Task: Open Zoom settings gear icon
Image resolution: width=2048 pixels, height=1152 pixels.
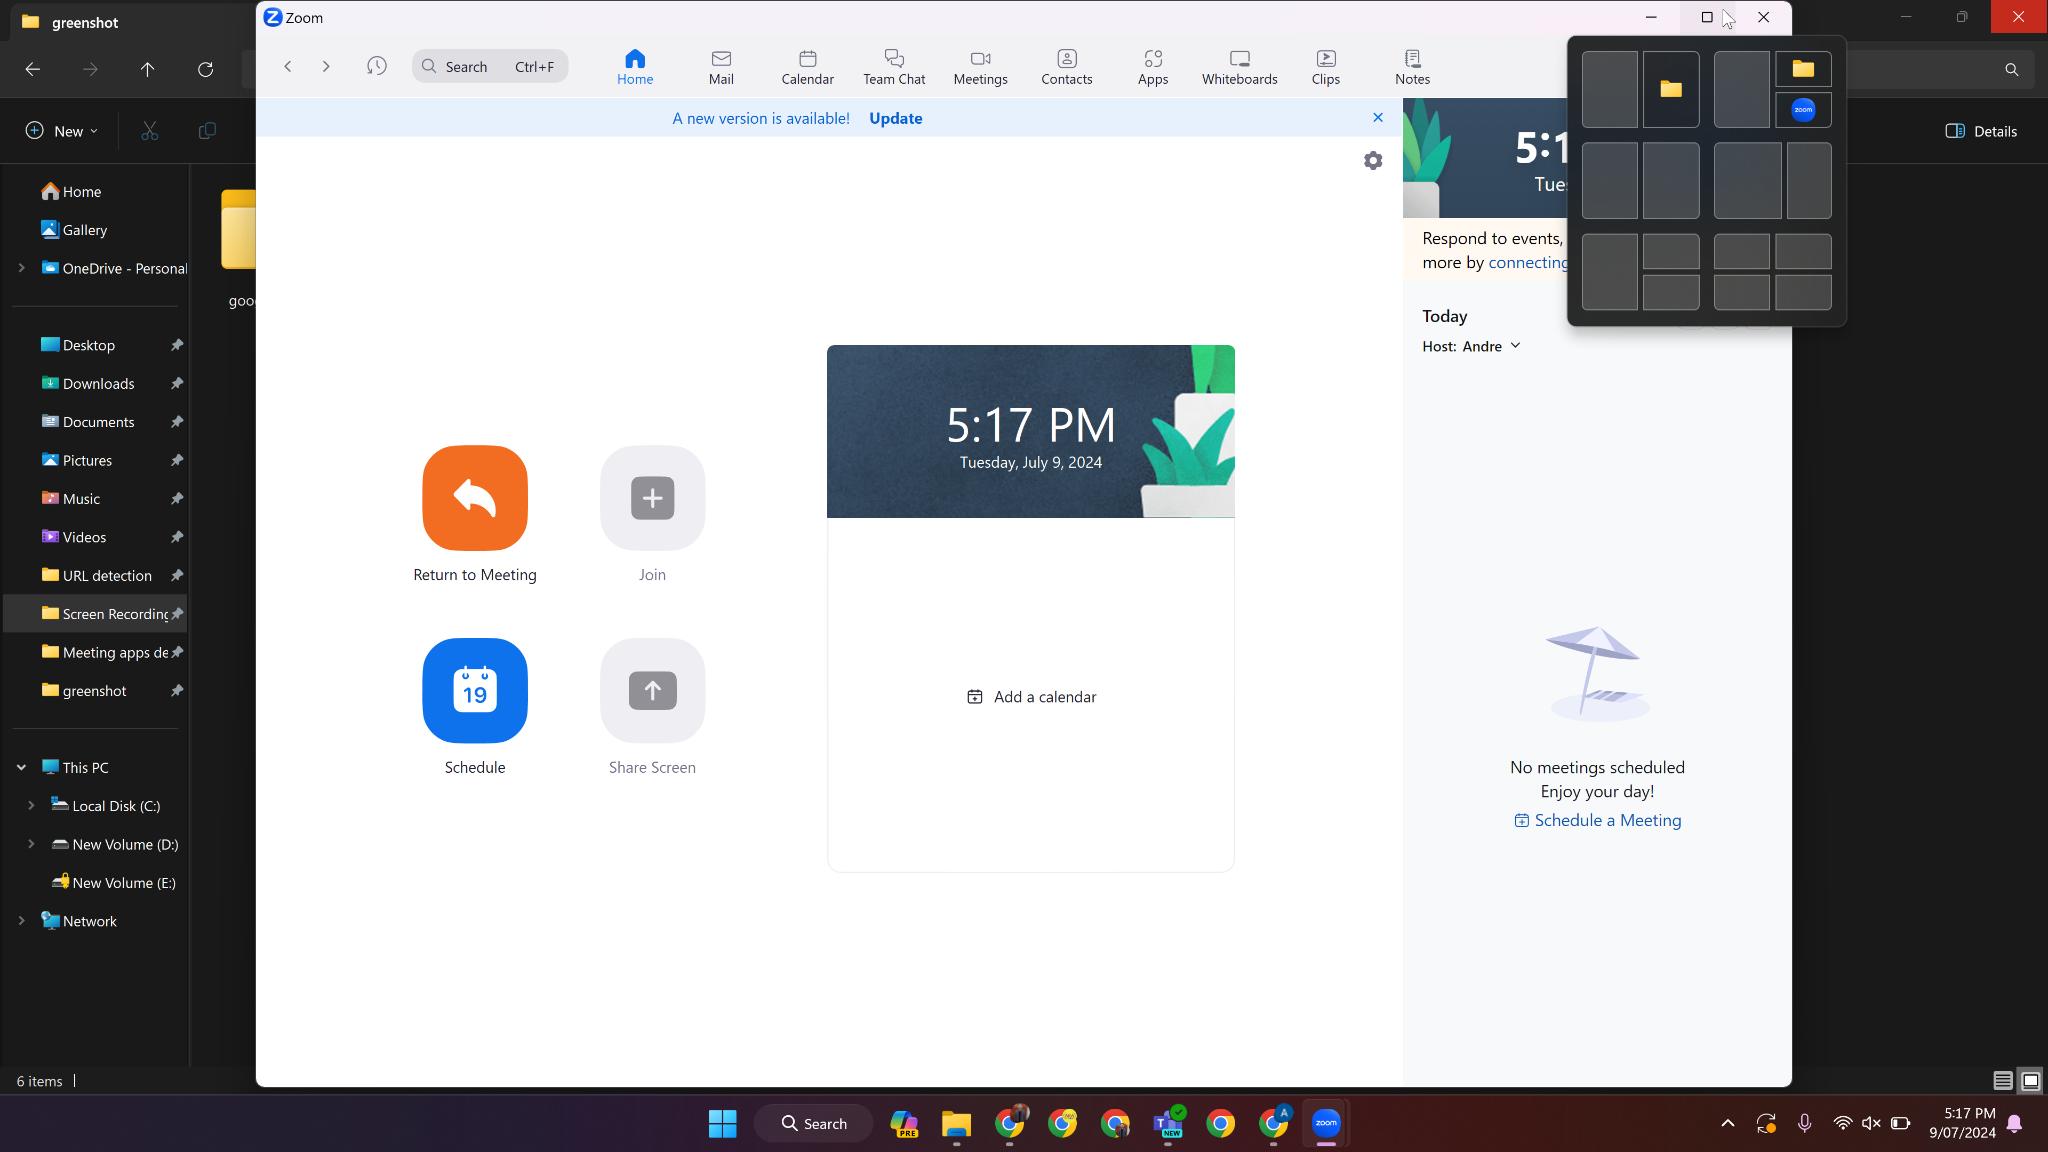Action: point(1373,160)
